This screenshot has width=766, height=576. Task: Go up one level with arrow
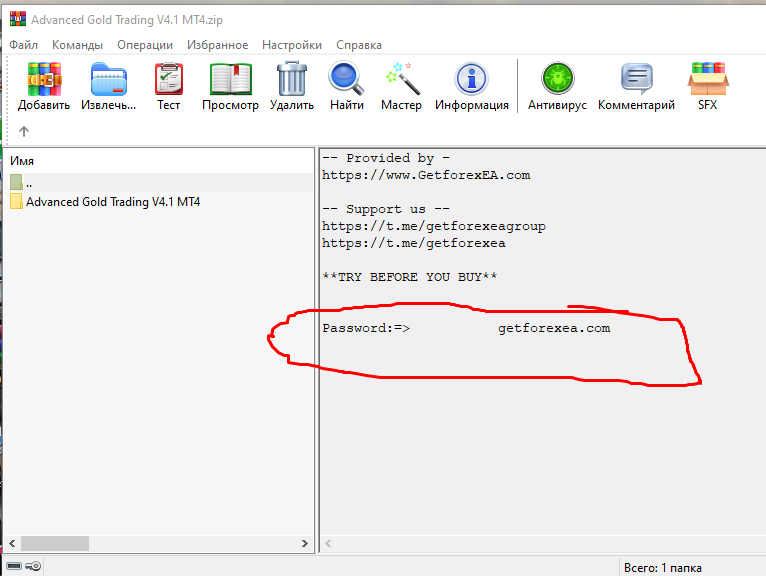click(23, 131)
